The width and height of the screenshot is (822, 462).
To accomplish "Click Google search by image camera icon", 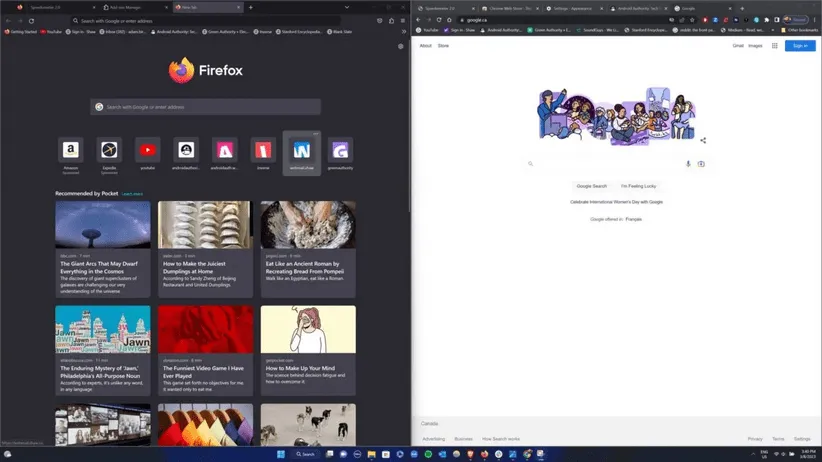I will [701, 164].
